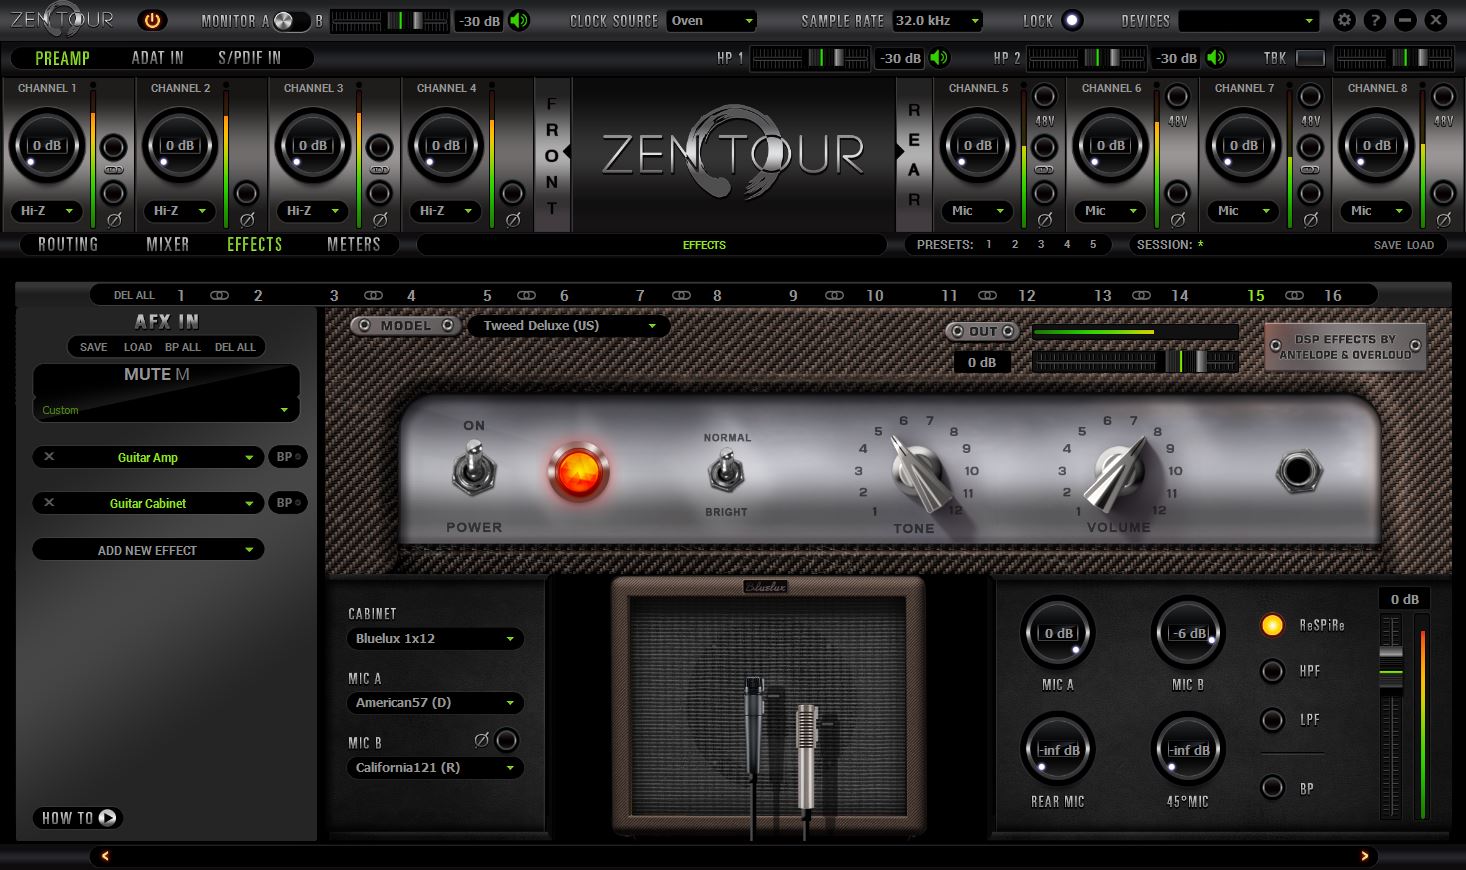Open the settings gear icon
Viewport: 1466px width, 870px height.
(x=1345, y=20)
